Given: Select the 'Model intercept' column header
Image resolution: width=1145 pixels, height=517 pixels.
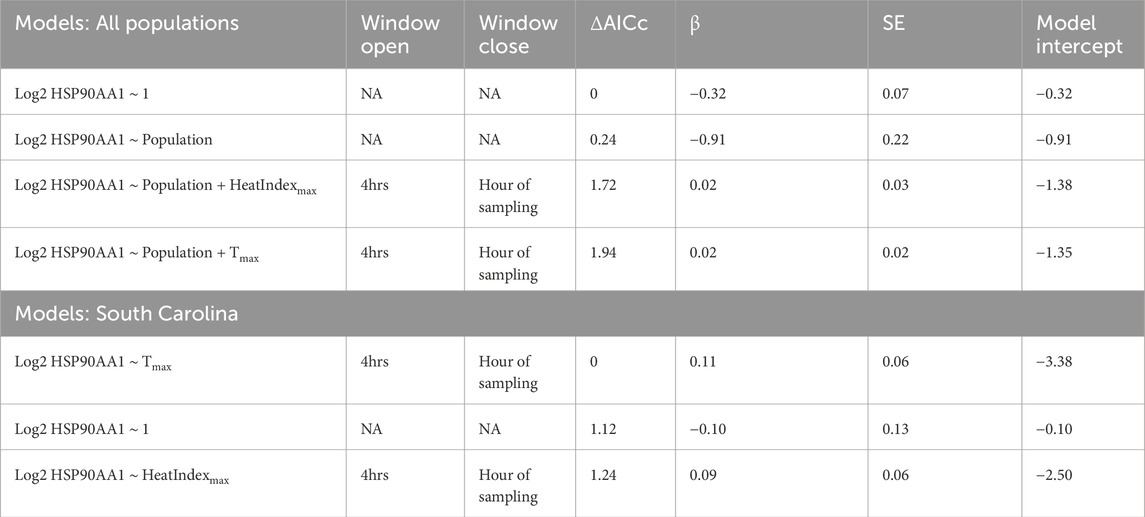Looking at the screenshot, I should 1084,34.
